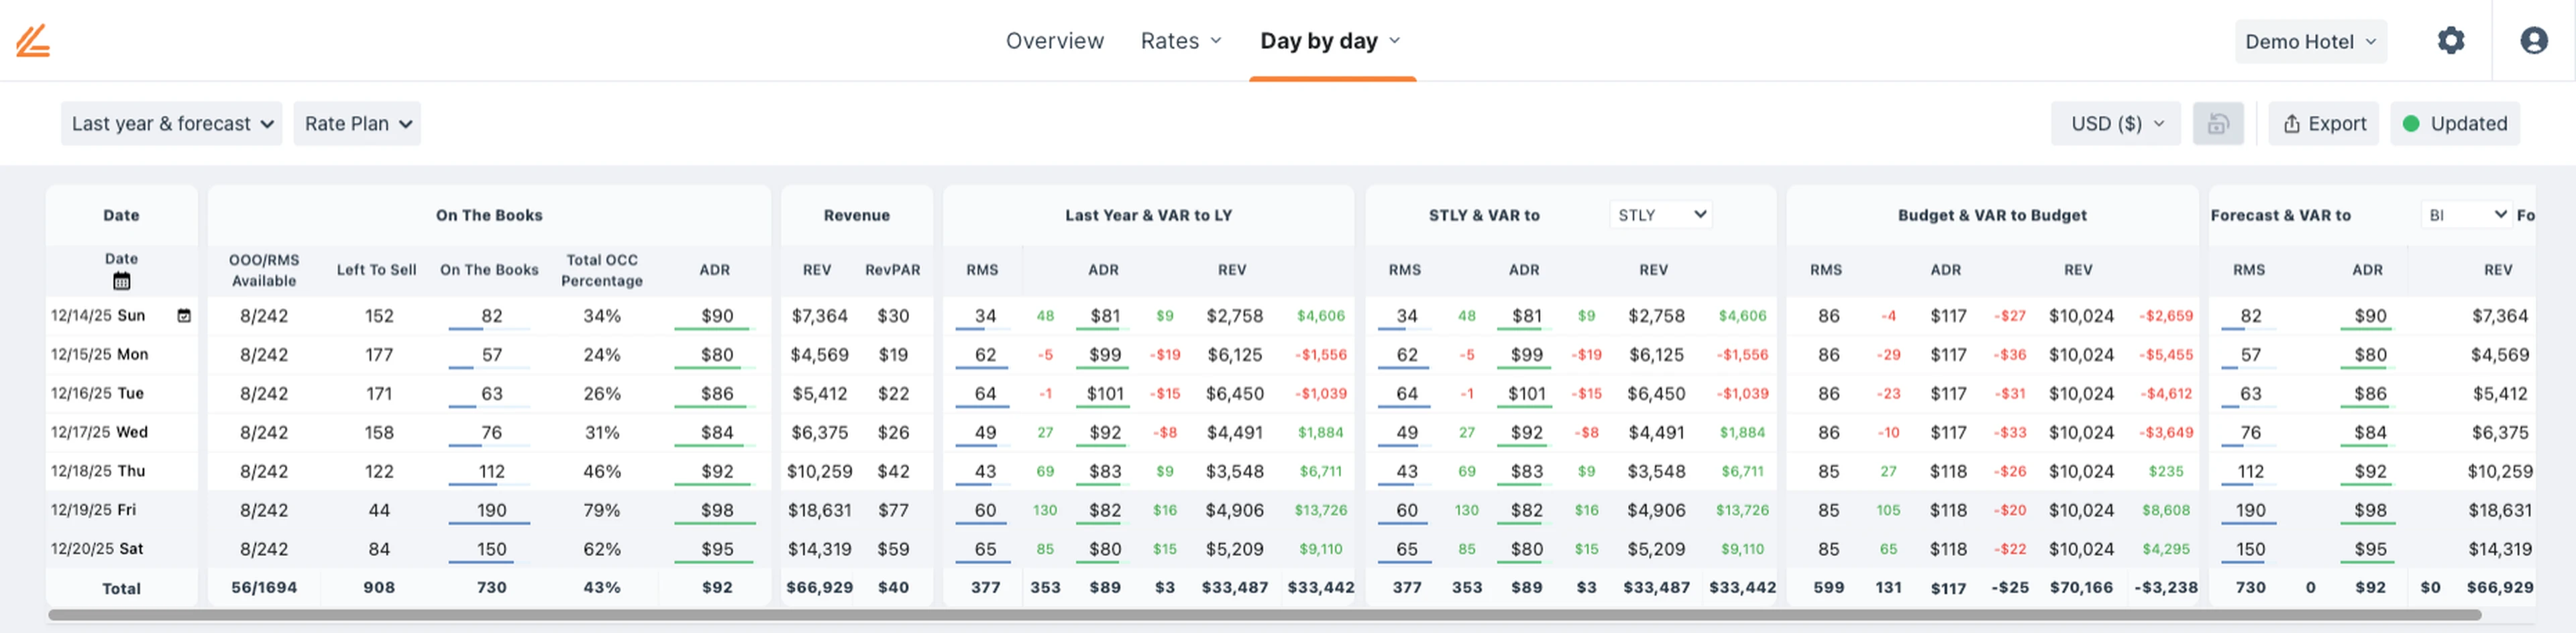Open the Rates menu tab
Screen dimensions: 2576x633
click(1181, 41)
